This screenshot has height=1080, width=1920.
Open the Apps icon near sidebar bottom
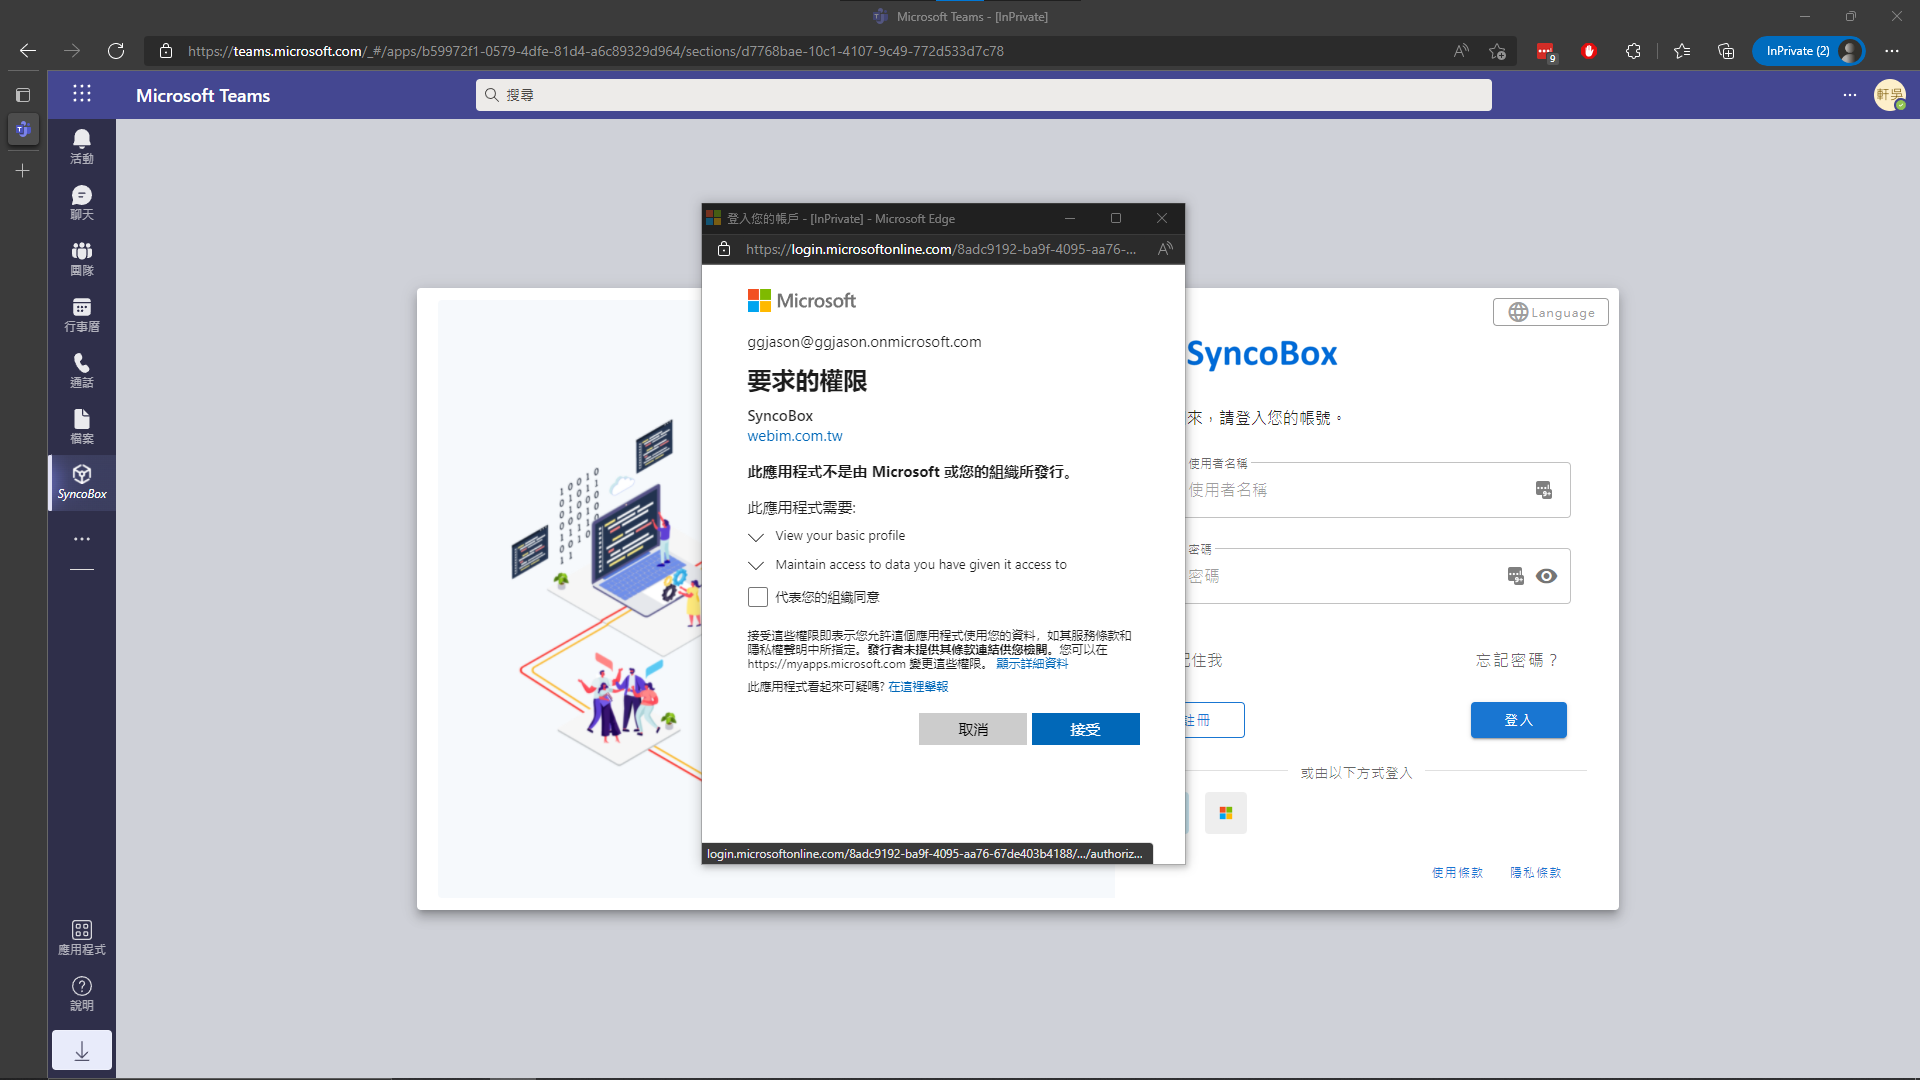(82, 937)
